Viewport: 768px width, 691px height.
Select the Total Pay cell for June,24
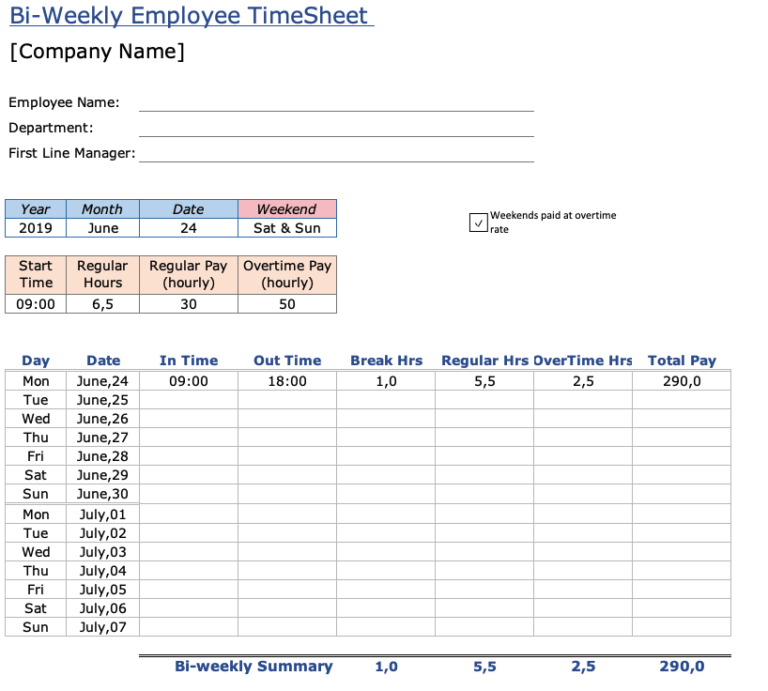(682, 381)
